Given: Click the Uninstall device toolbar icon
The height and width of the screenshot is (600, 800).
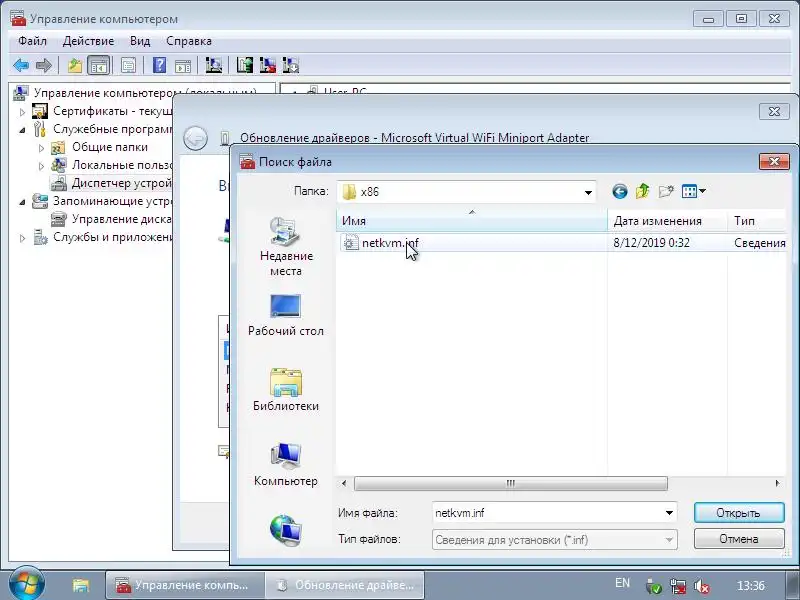Looking at the screenshot, I should click(267, 65).
